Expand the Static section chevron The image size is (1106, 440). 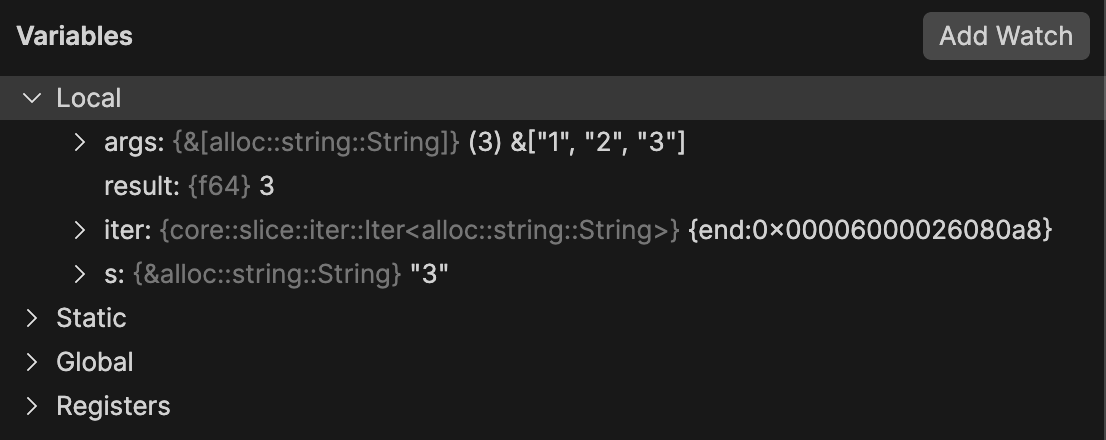(x=33, y=318)
